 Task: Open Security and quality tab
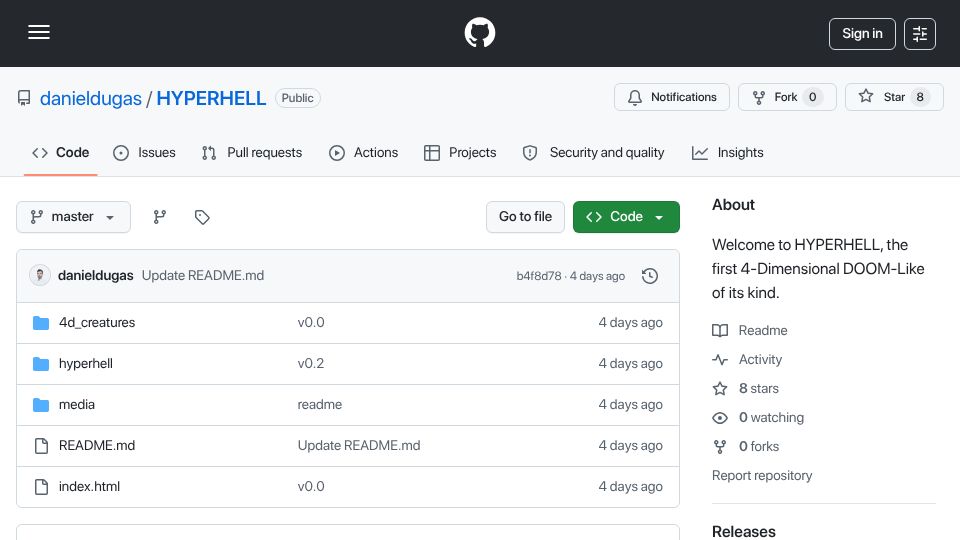pyautogui.click(x=593, y=152)
